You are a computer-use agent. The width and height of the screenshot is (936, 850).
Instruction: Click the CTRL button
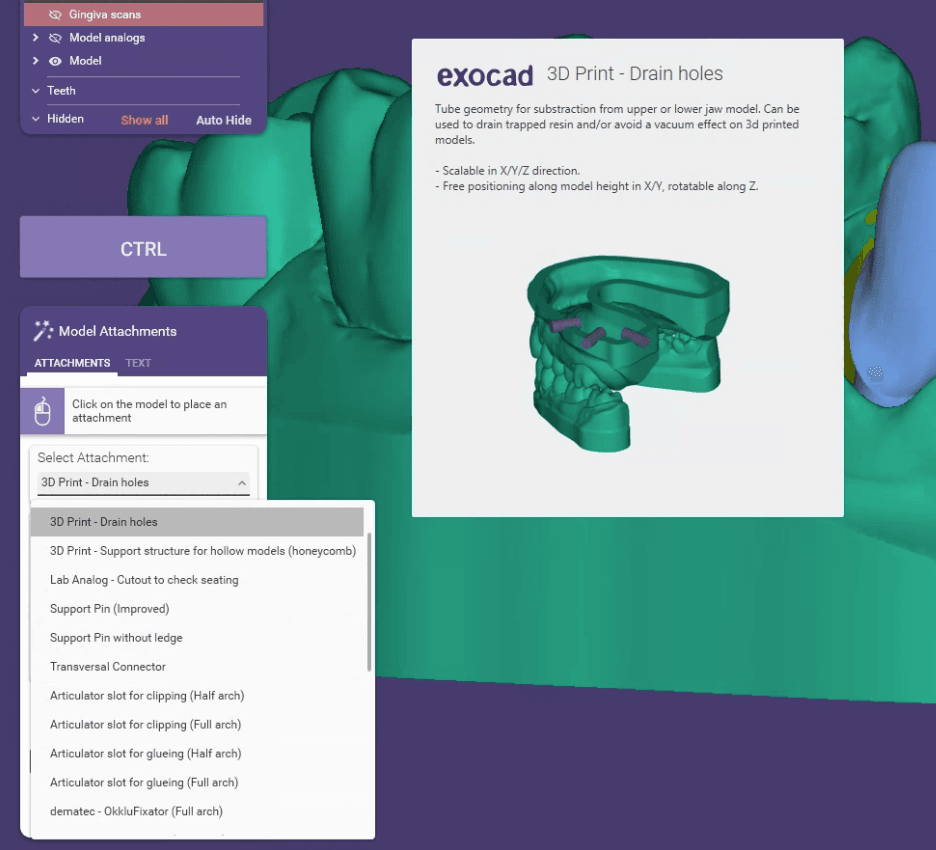click(x=143, y=248)
